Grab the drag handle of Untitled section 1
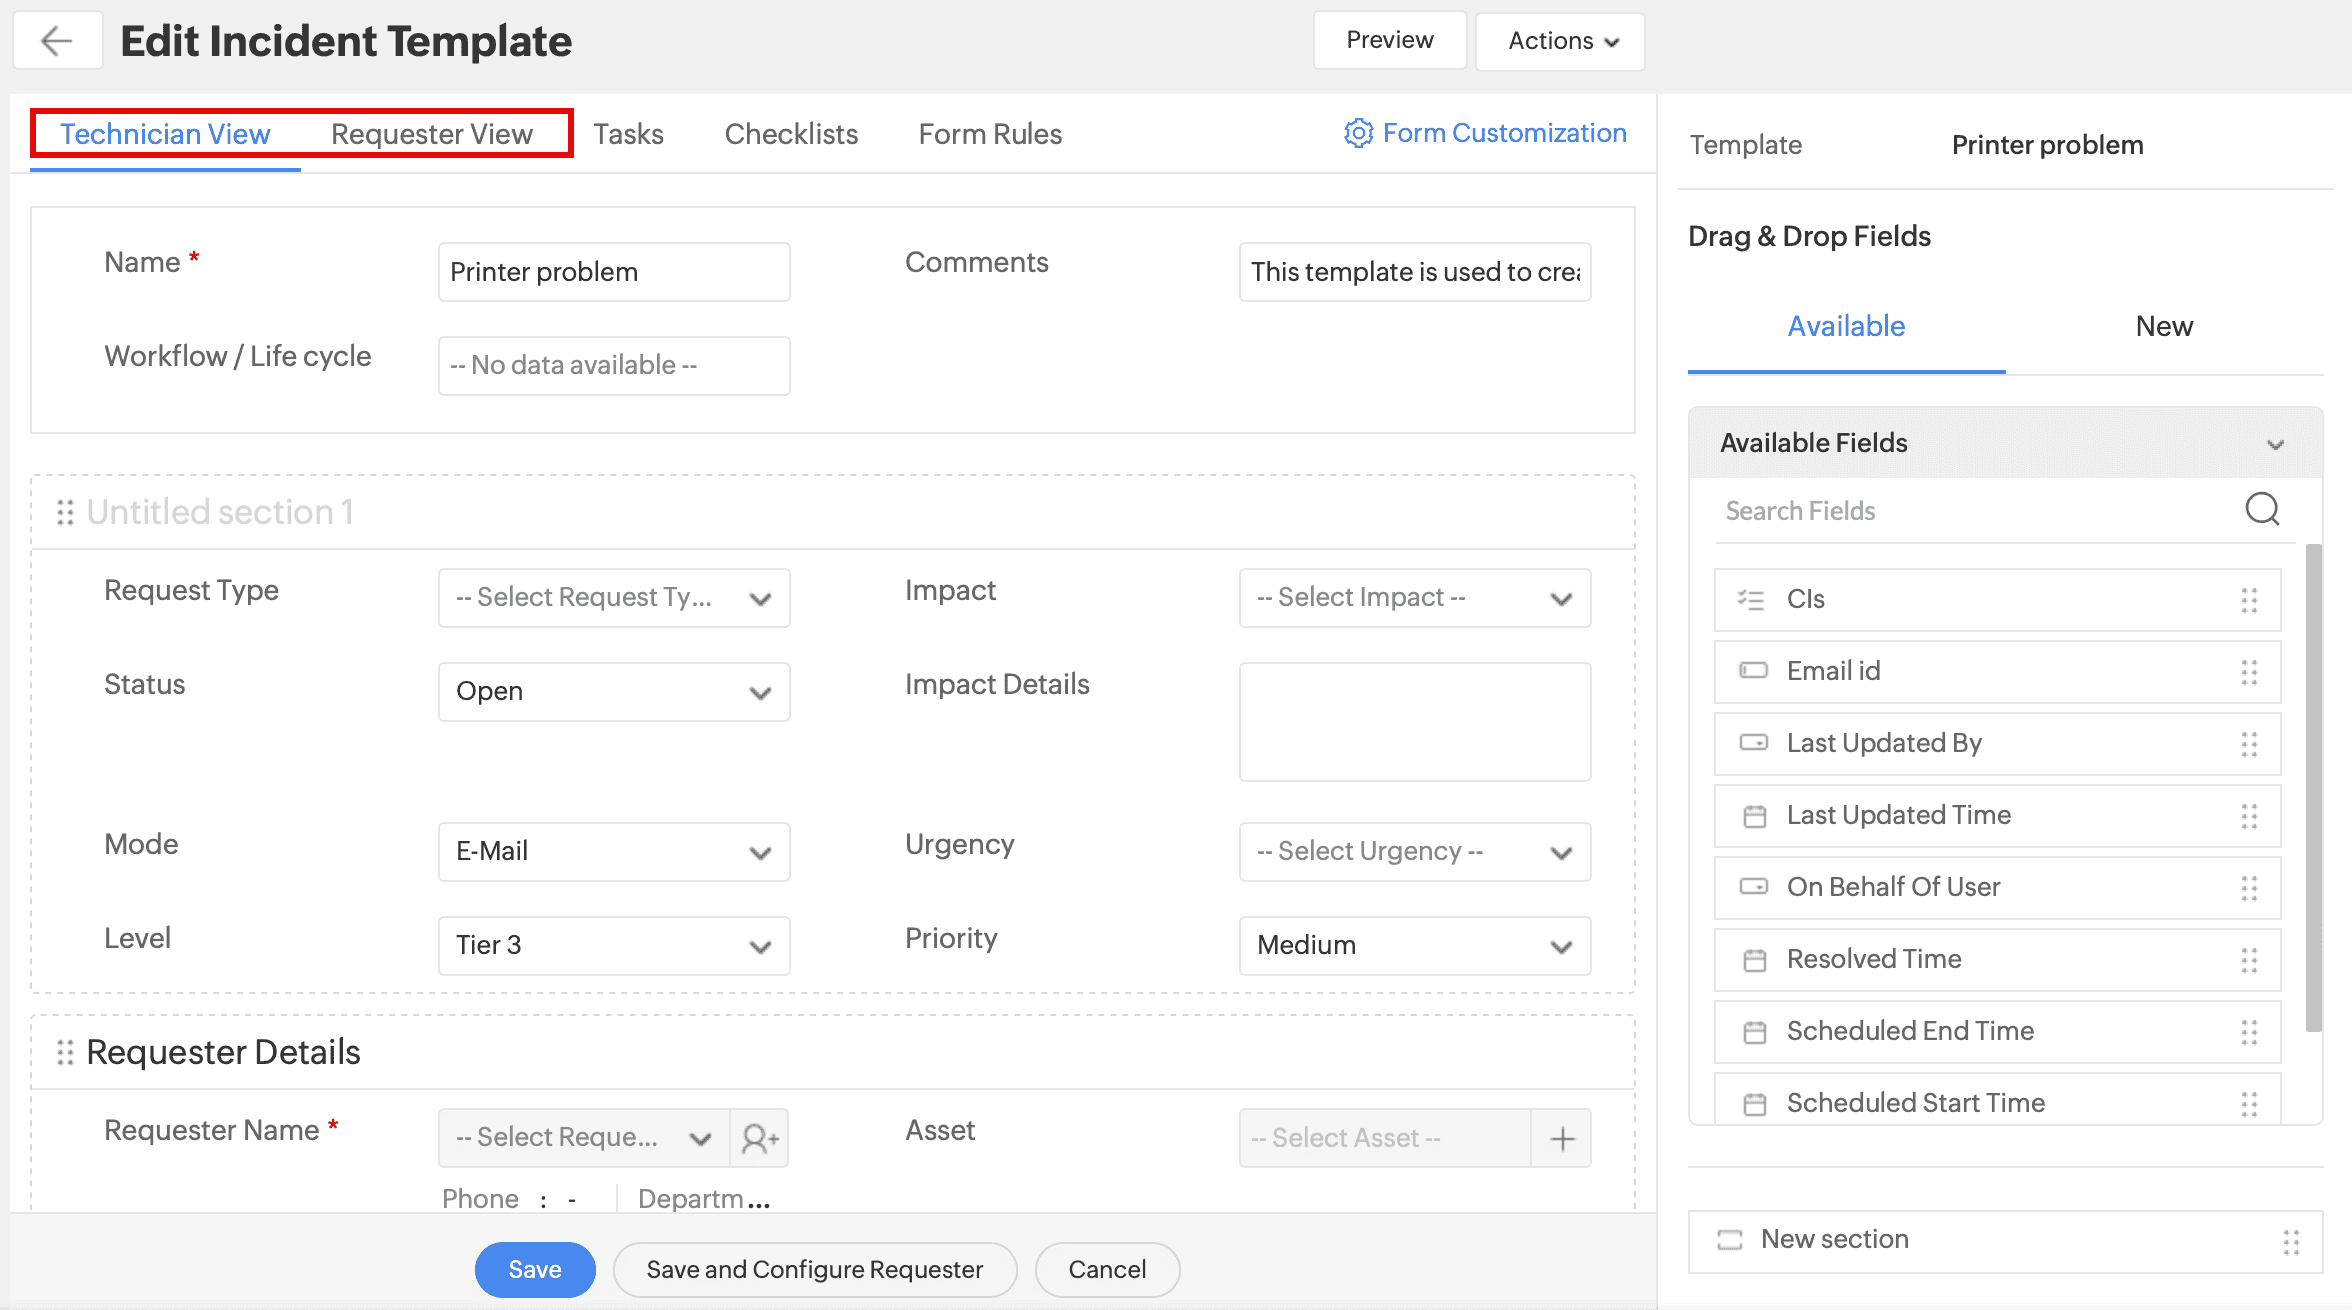Screen dimensions: 2352x1310 coord(65,512)
